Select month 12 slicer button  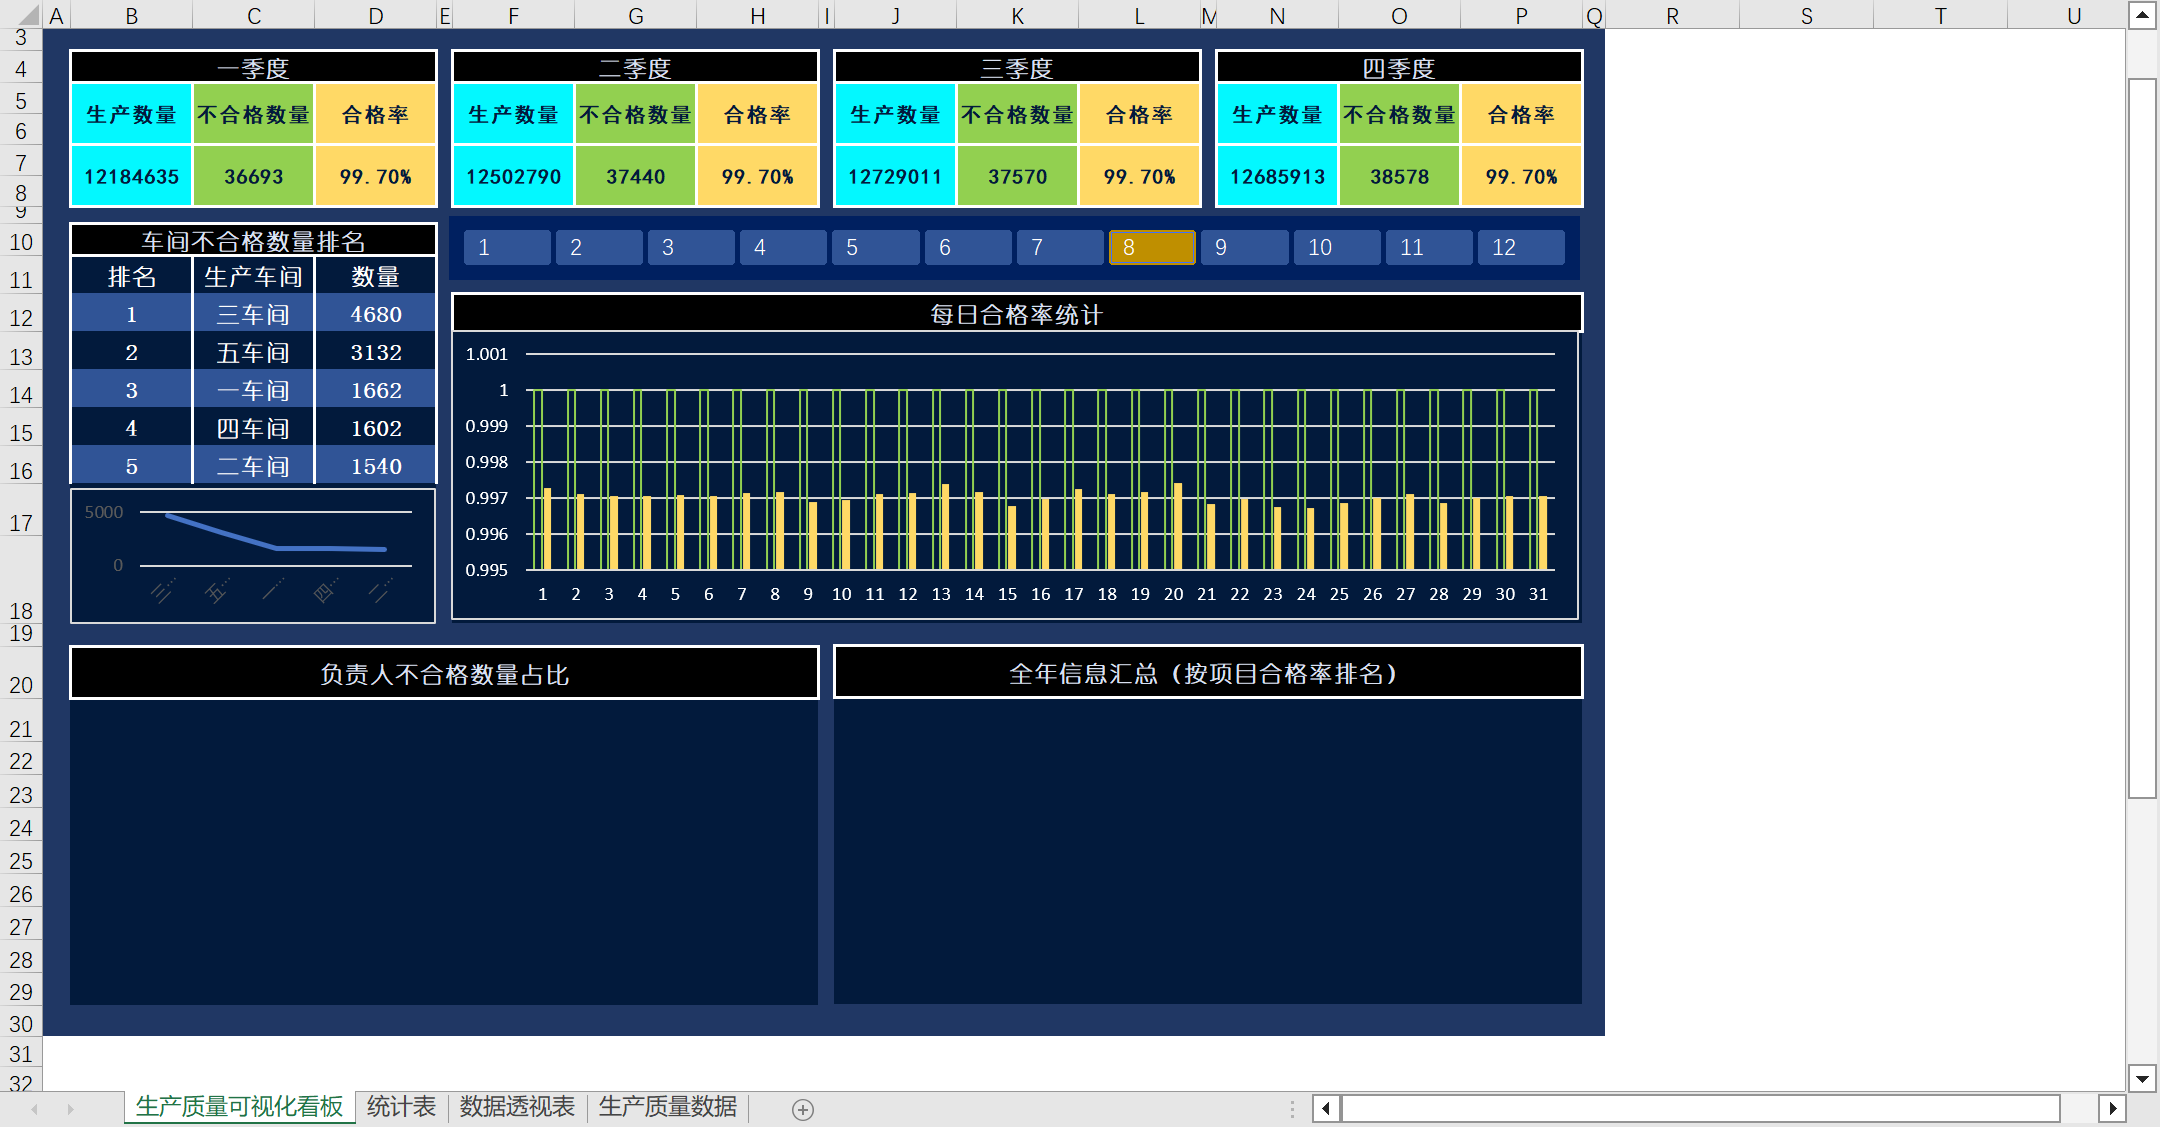[x=1521, y=247]
